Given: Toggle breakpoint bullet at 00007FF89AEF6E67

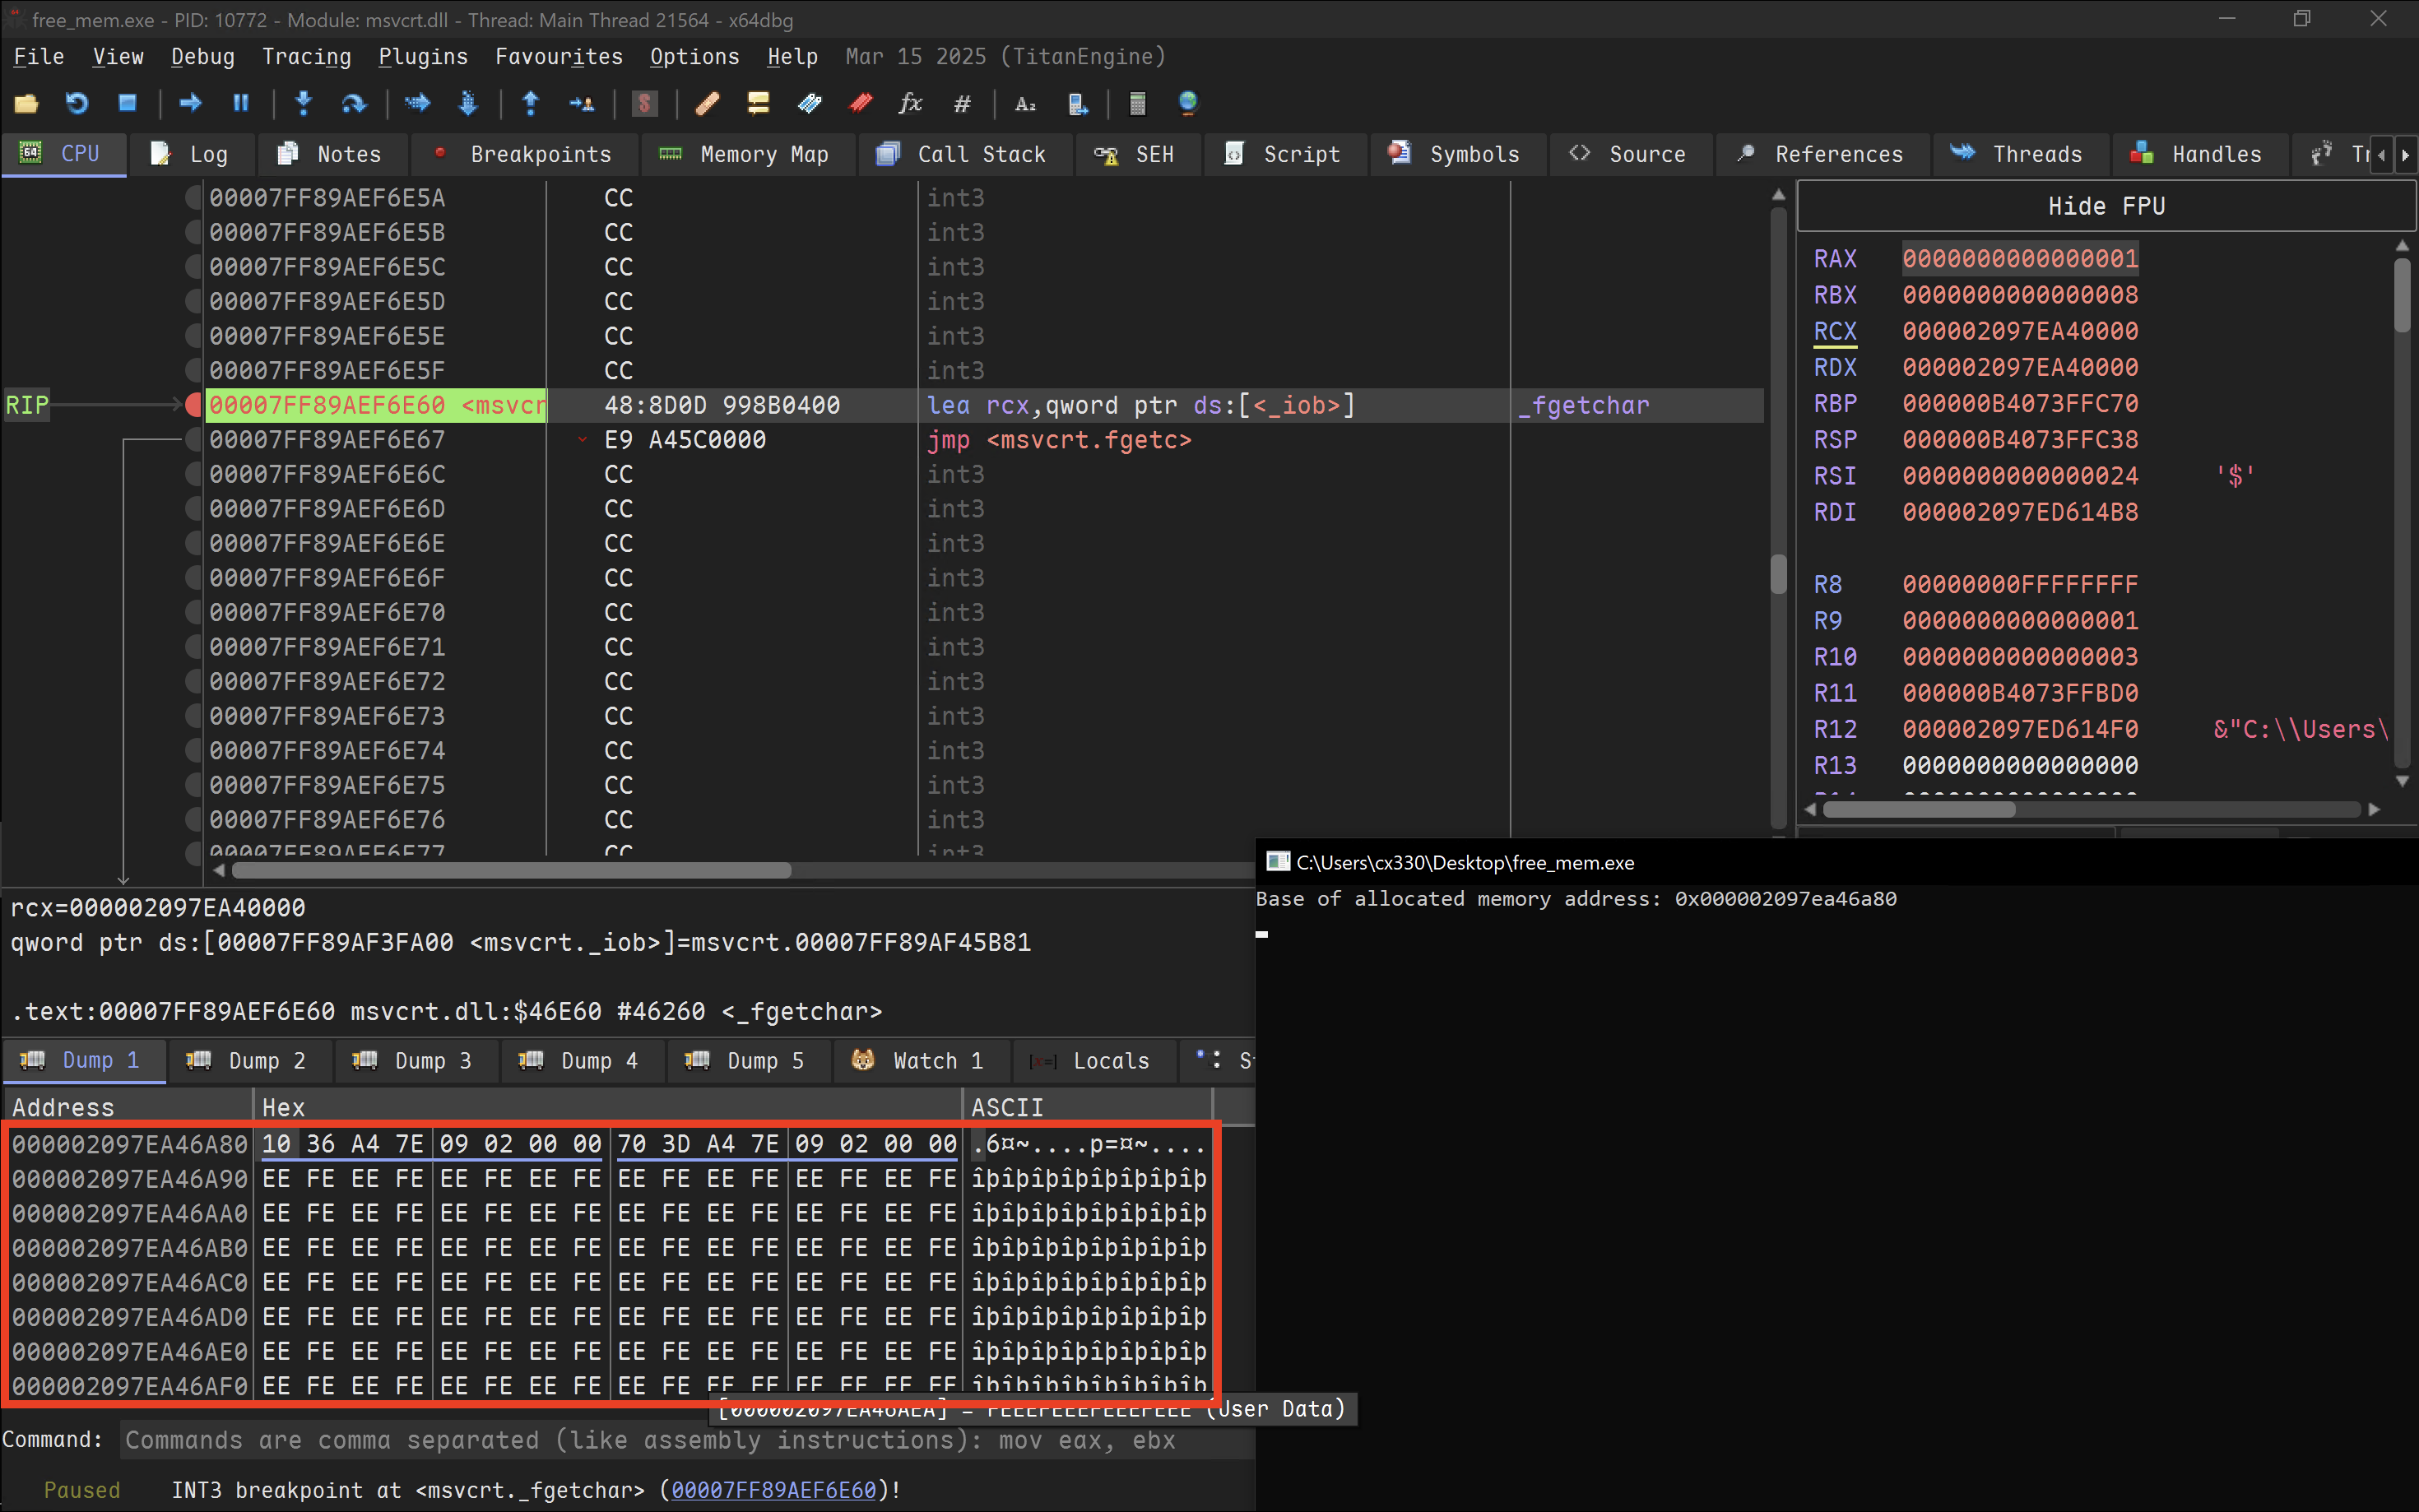Looking at the screenshot, I should 194,440.
